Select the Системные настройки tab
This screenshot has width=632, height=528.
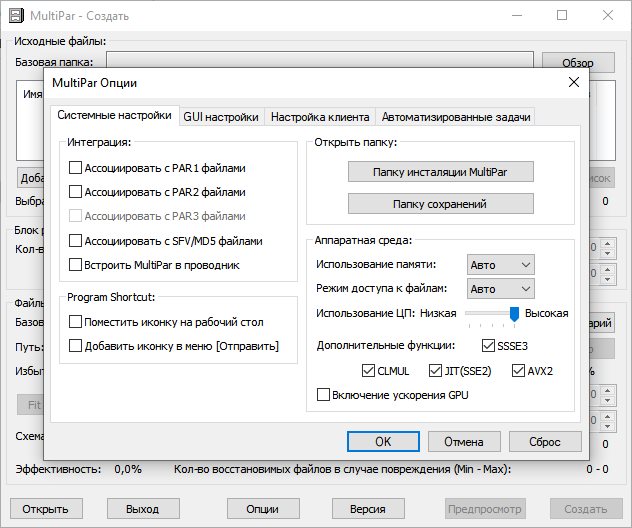pos(114,115)
